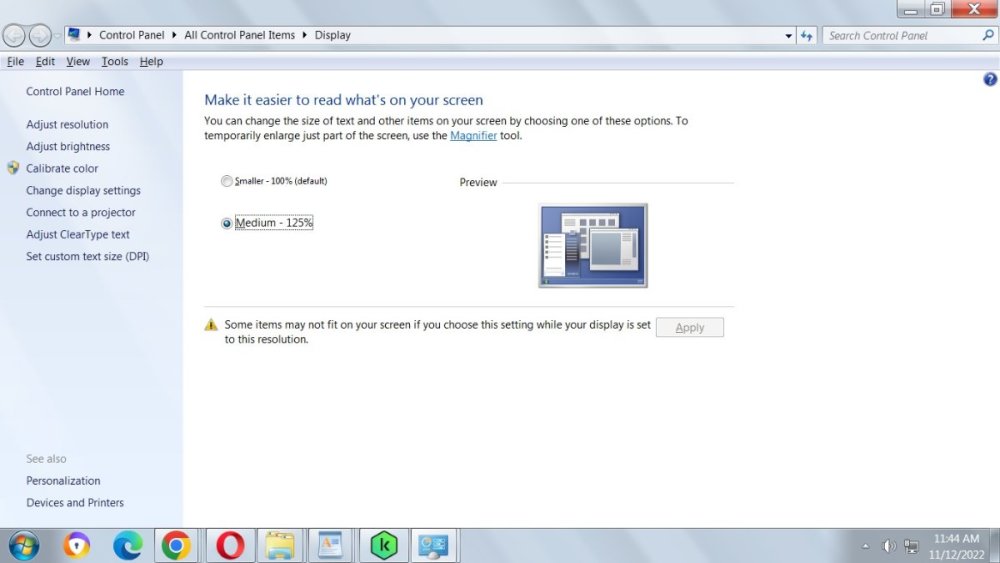Expand the Control Panel breadcrumb arrow

coord(174,35)
